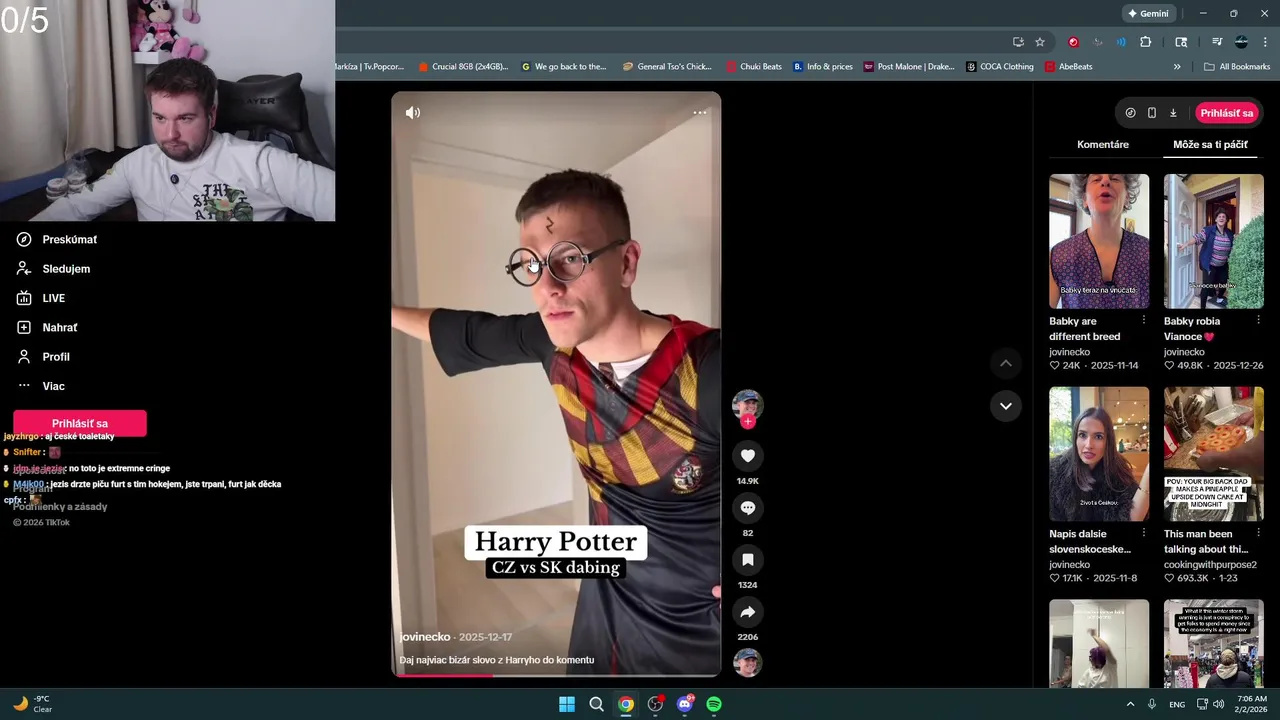Image resolution: width=1280 pixels, height=720 pixels.
Task: Switch to the Môže sa ti páčiť tab
Action: tap(1210, 145)
